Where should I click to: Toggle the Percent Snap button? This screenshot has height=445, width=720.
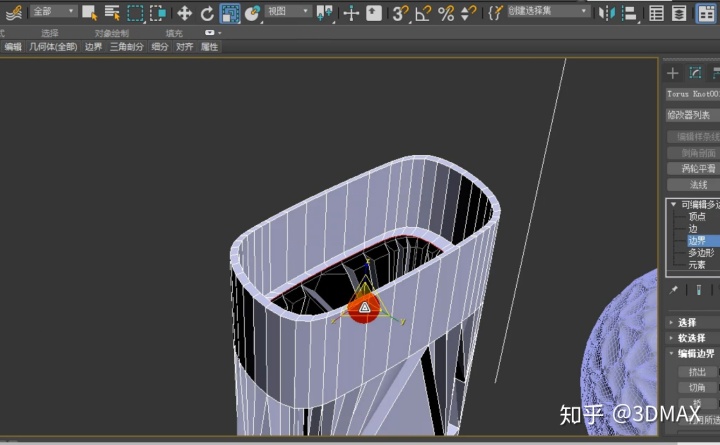pos(446,13)
